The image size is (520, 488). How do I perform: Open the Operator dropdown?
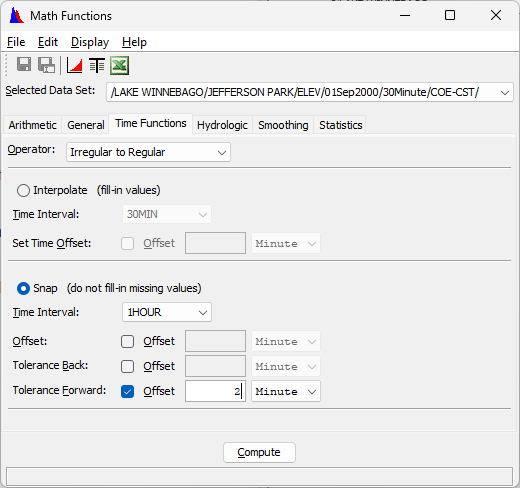(148, 152)
